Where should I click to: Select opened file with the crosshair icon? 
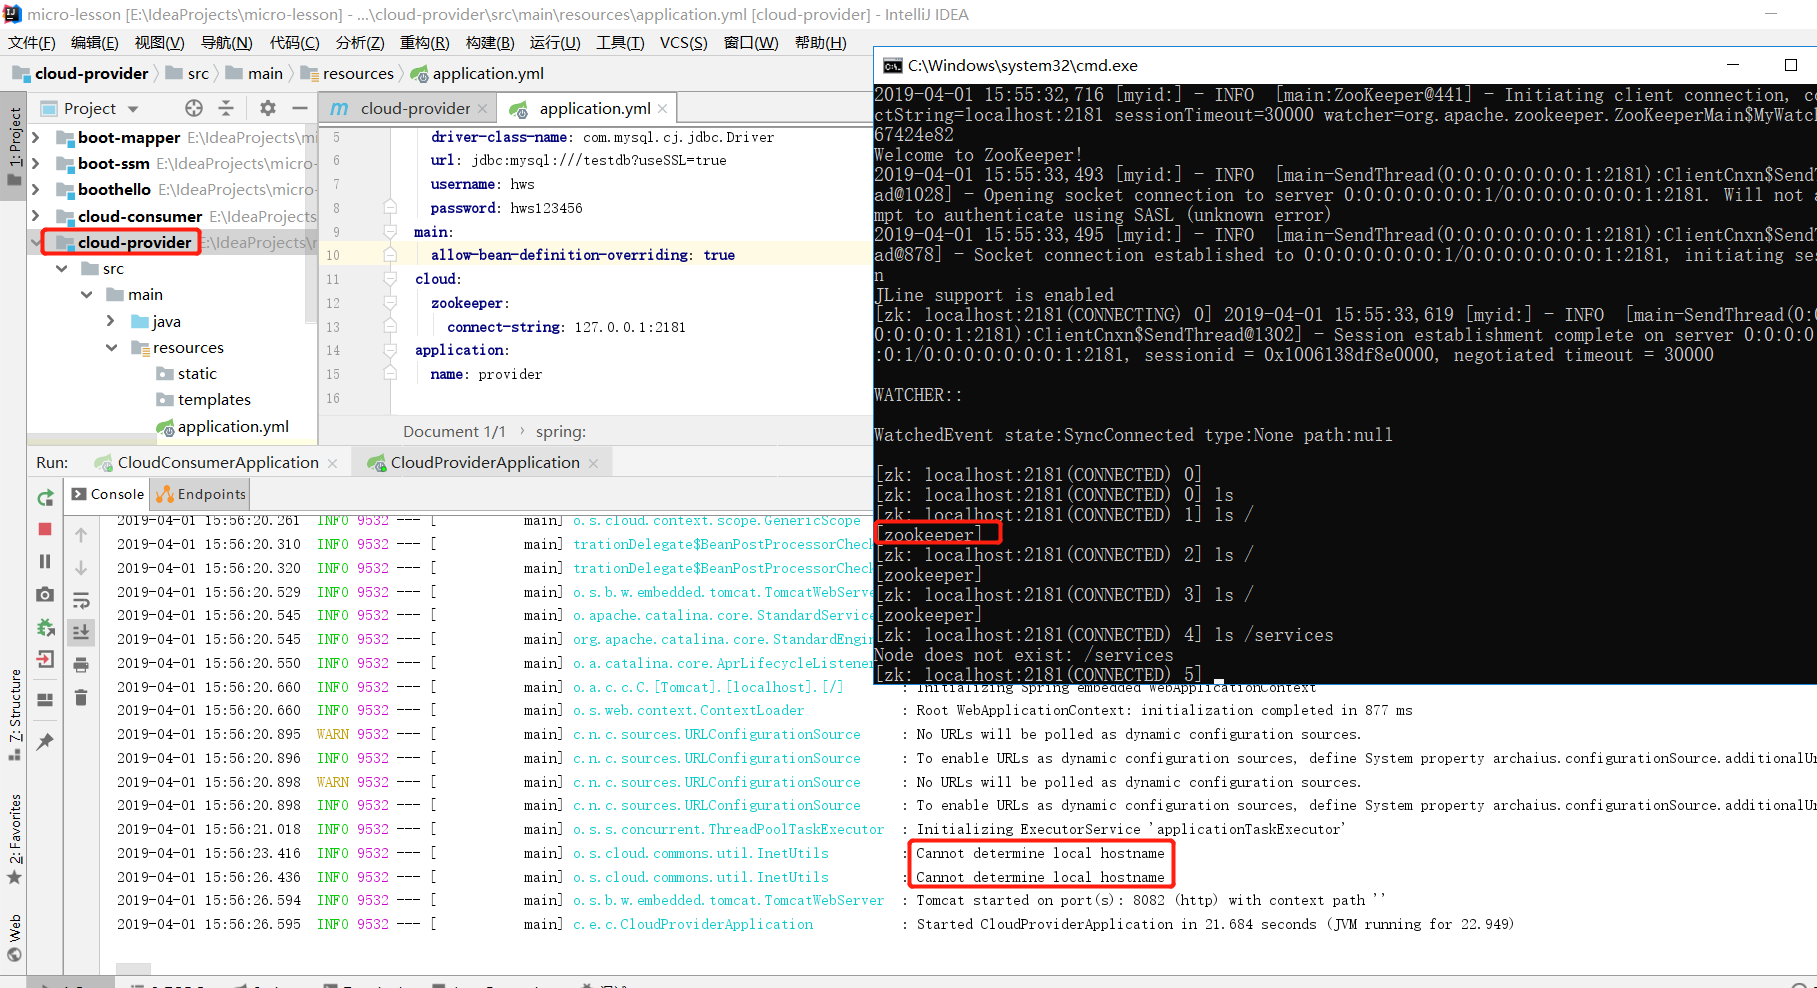194,108
